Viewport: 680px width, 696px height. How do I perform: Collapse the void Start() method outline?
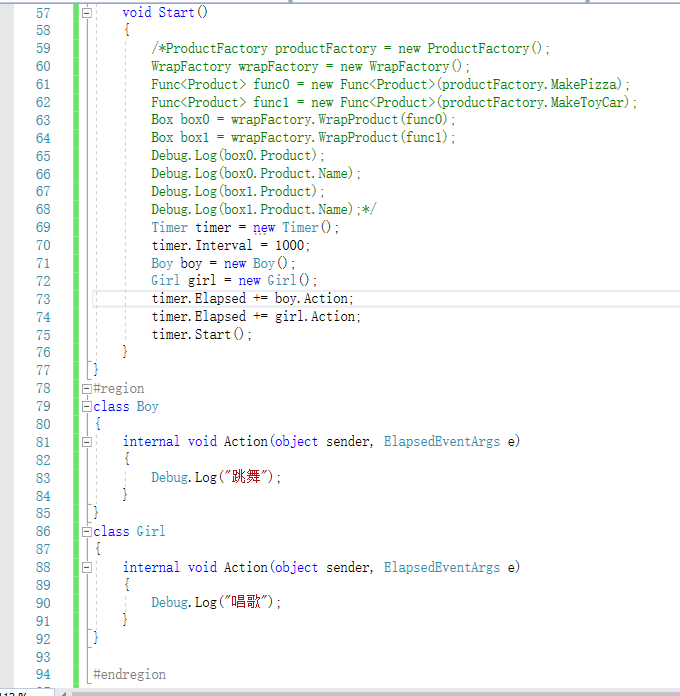87,13
